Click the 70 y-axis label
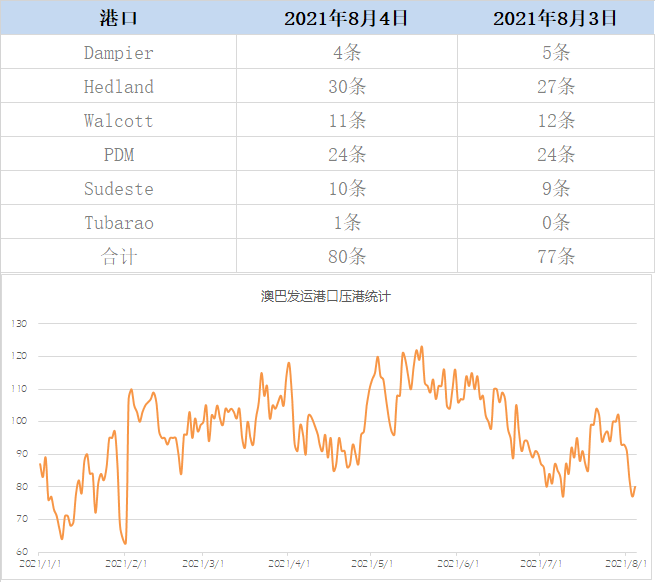This screenshot has height=582, width=655. (22, 519)
